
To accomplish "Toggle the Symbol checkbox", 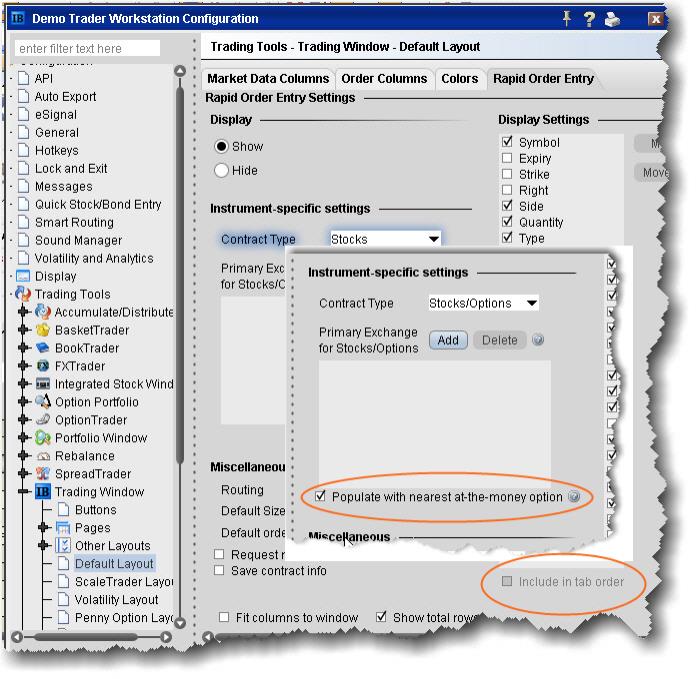I will (507, 142).
